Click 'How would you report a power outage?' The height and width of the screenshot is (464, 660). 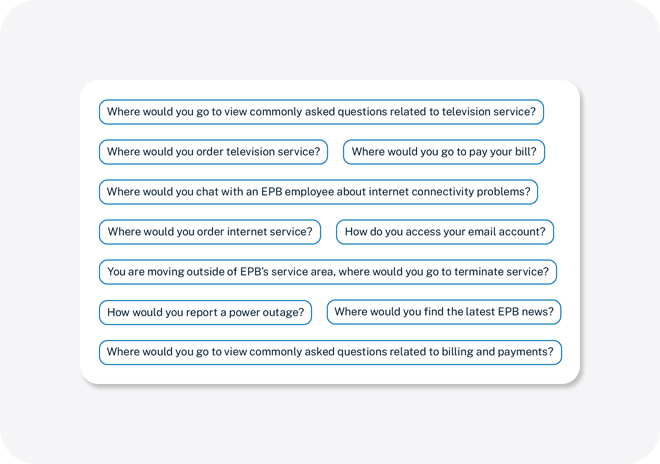(x=205, y=312)
